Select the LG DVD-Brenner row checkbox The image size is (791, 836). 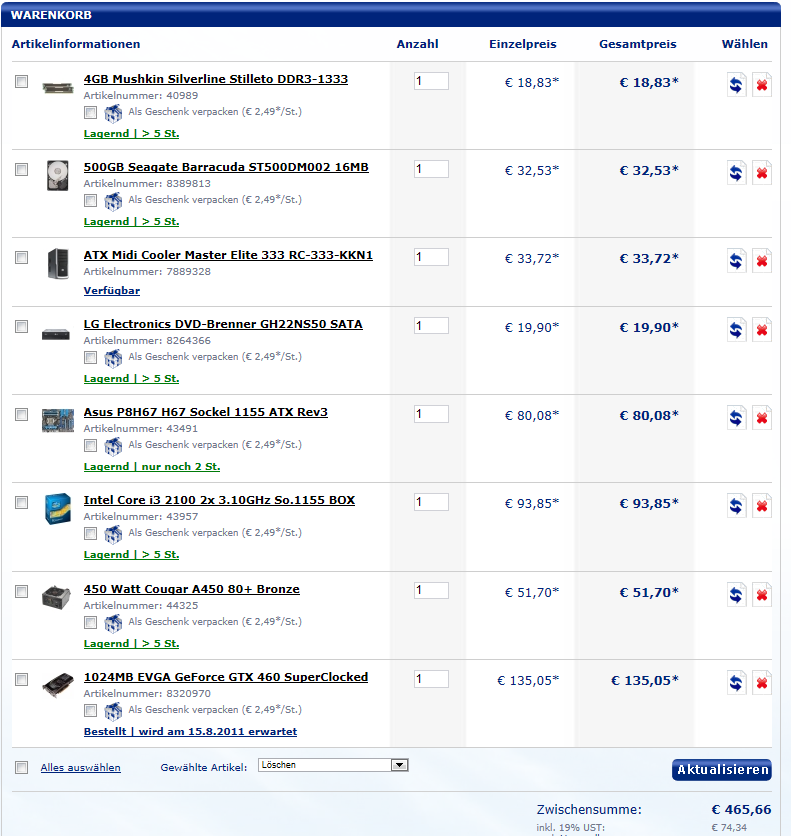tap(21, 326)
